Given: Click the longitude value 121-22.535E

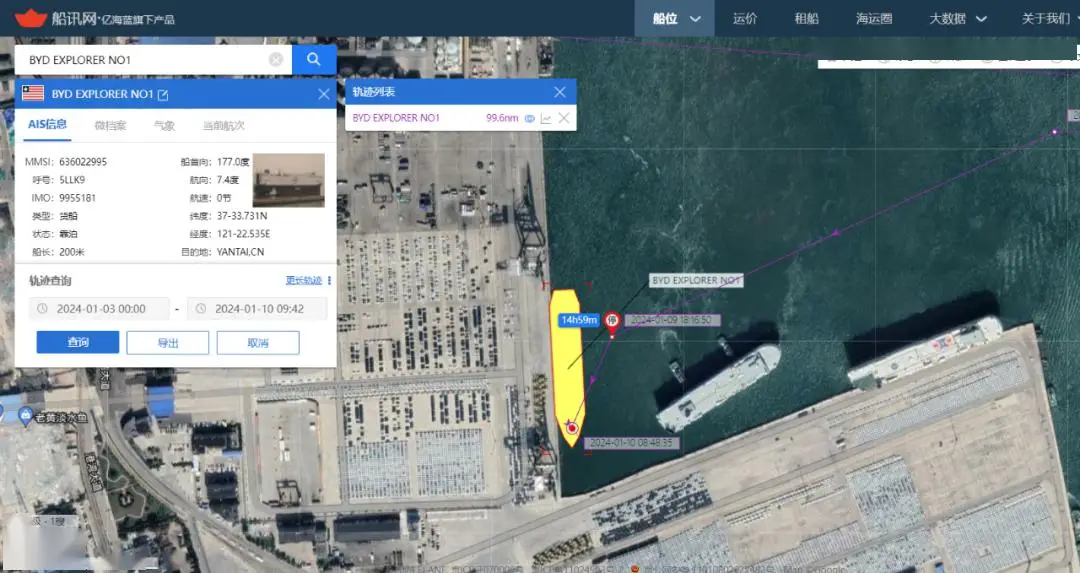Looking at the screenshot, I should [243, 233].
